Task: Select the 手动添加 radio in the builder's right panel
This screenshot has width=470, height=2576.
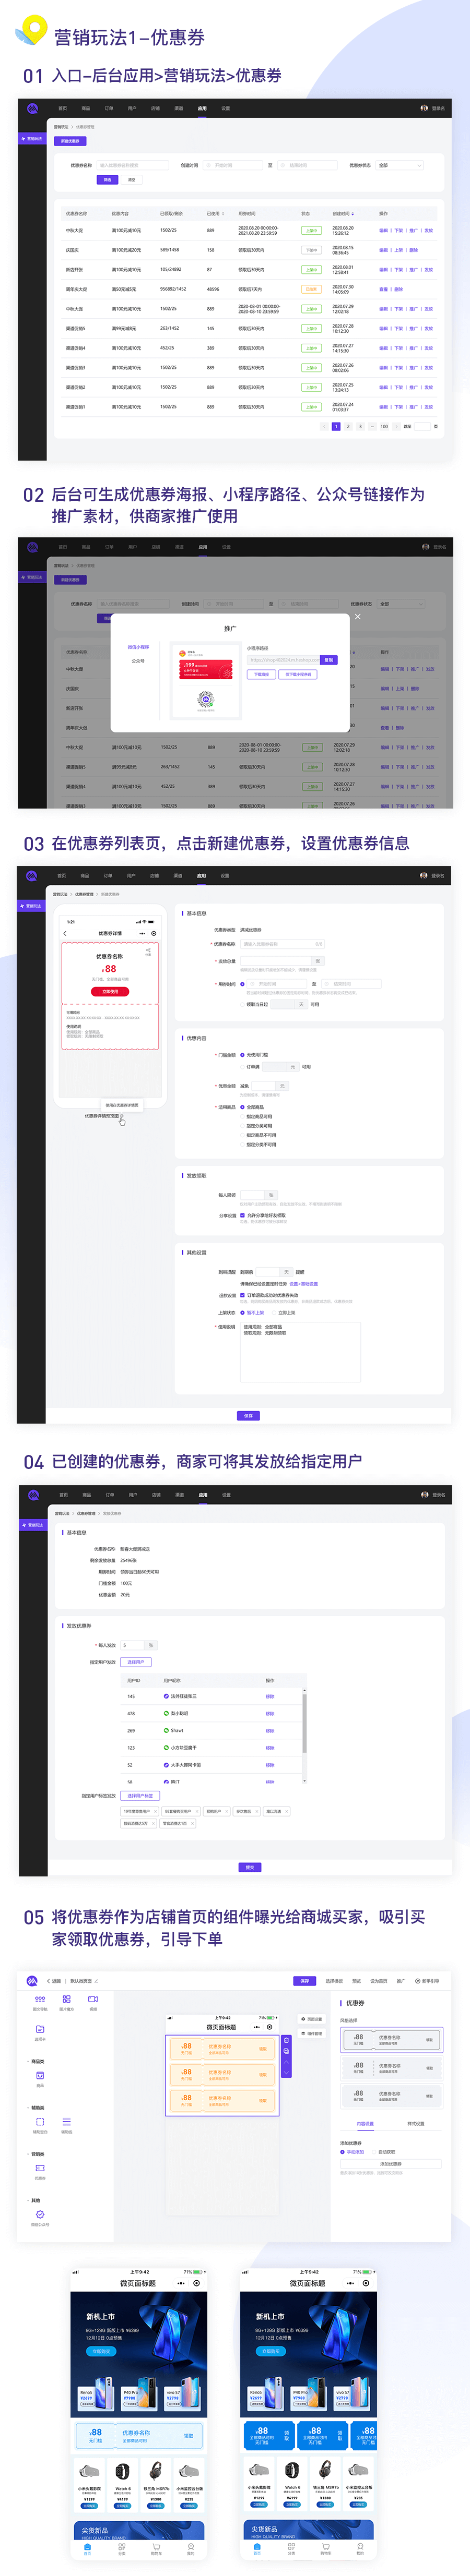Action: [x=342, y=2152]
